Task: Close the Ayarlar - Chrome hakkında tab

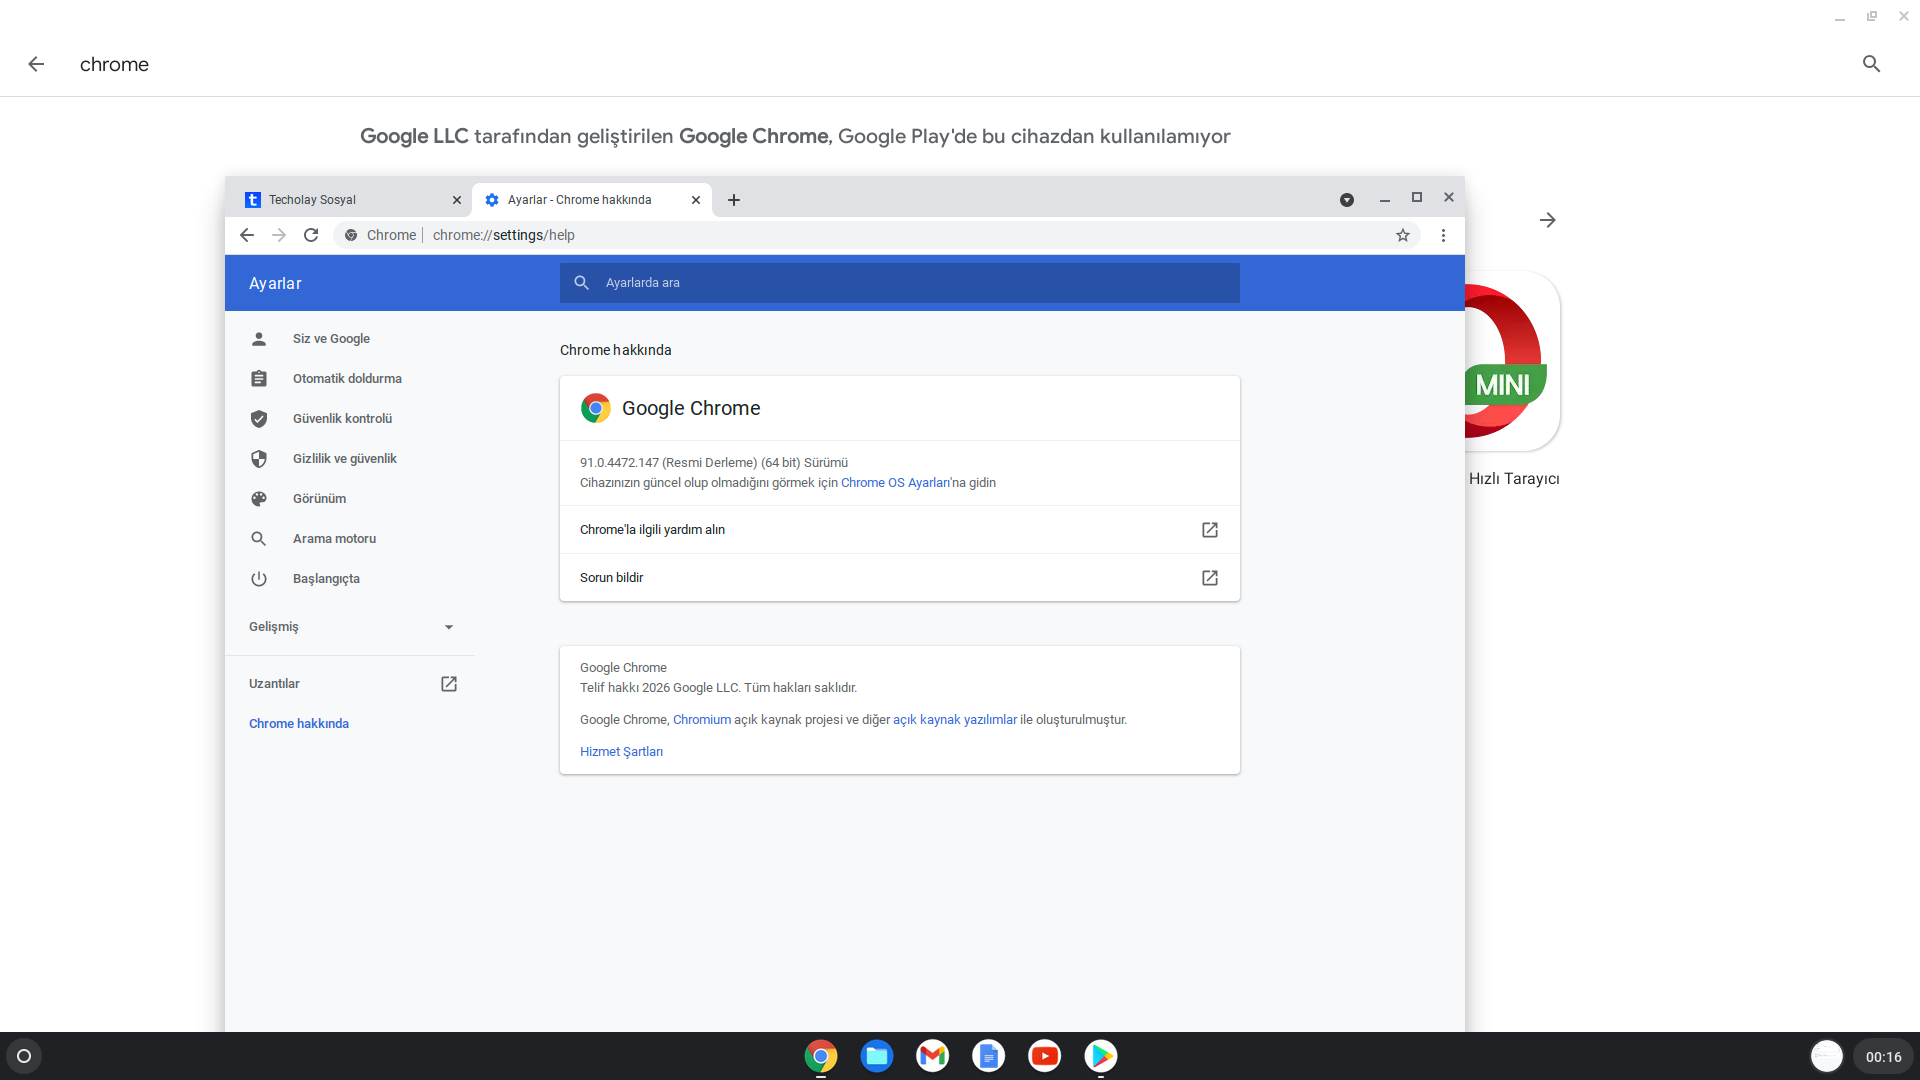Action: 696,200
